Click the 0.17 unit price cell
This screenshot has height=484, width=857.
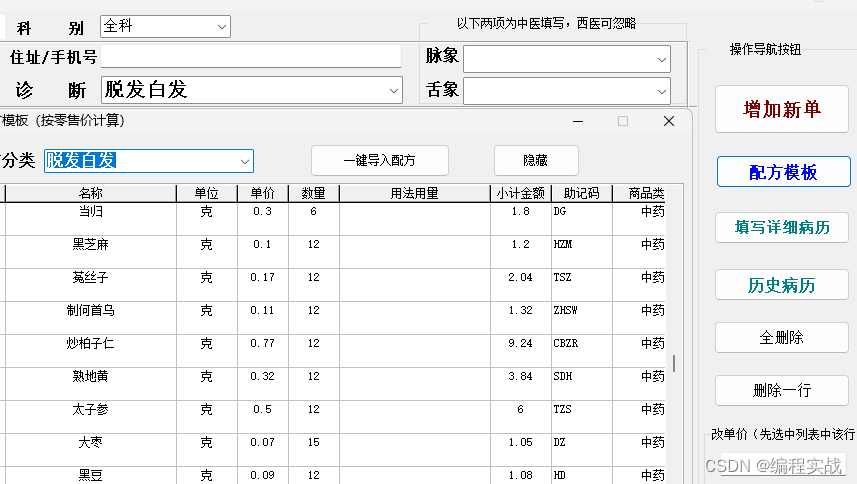(x=262, y=285)
